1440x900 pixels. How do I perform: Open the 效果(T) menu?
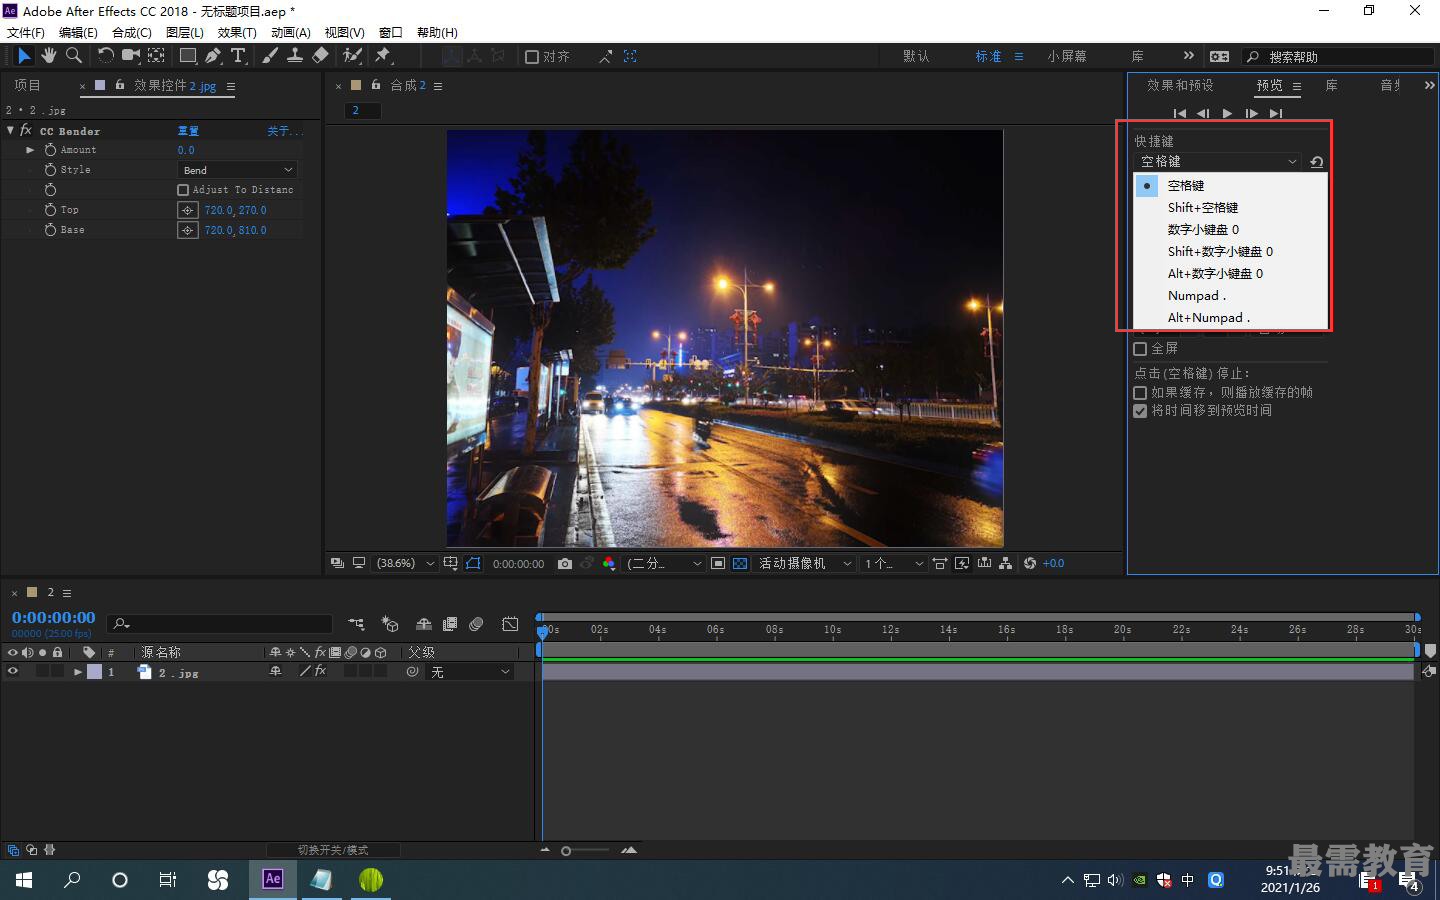coord(237,33)
